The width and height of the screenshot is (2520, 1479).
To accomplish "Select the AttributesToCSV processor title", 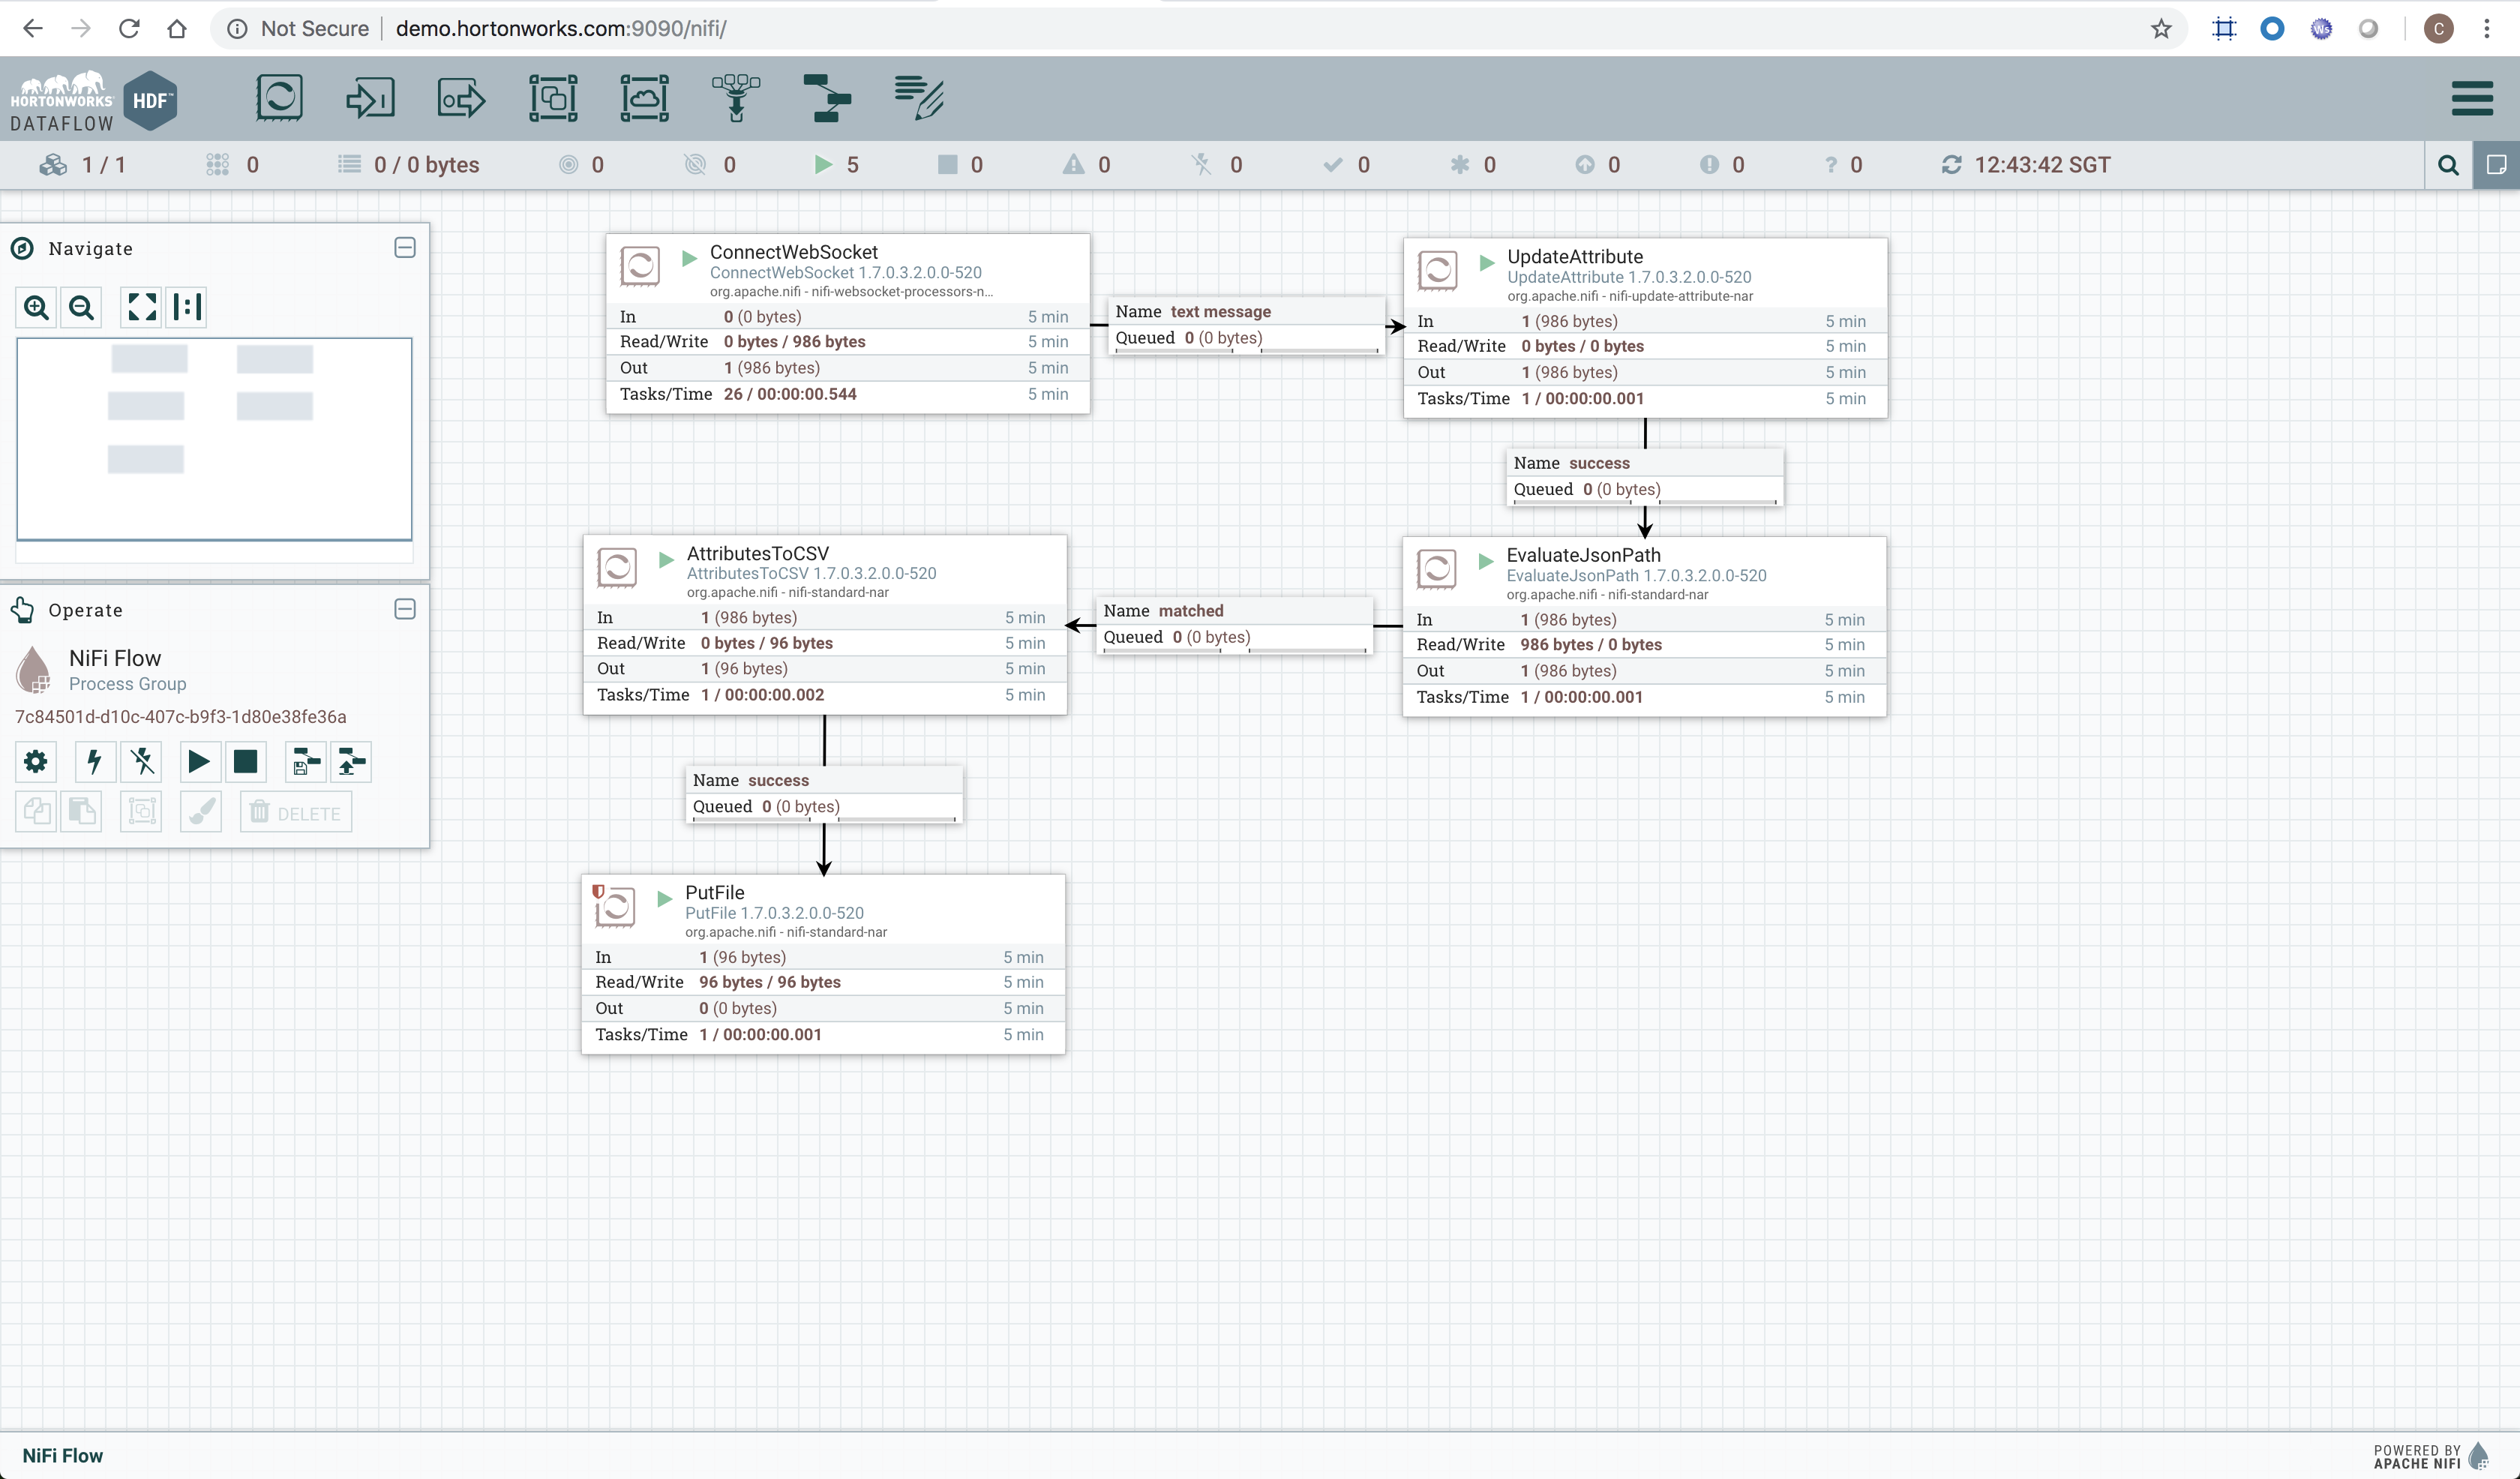I will [x=757, y=553].
